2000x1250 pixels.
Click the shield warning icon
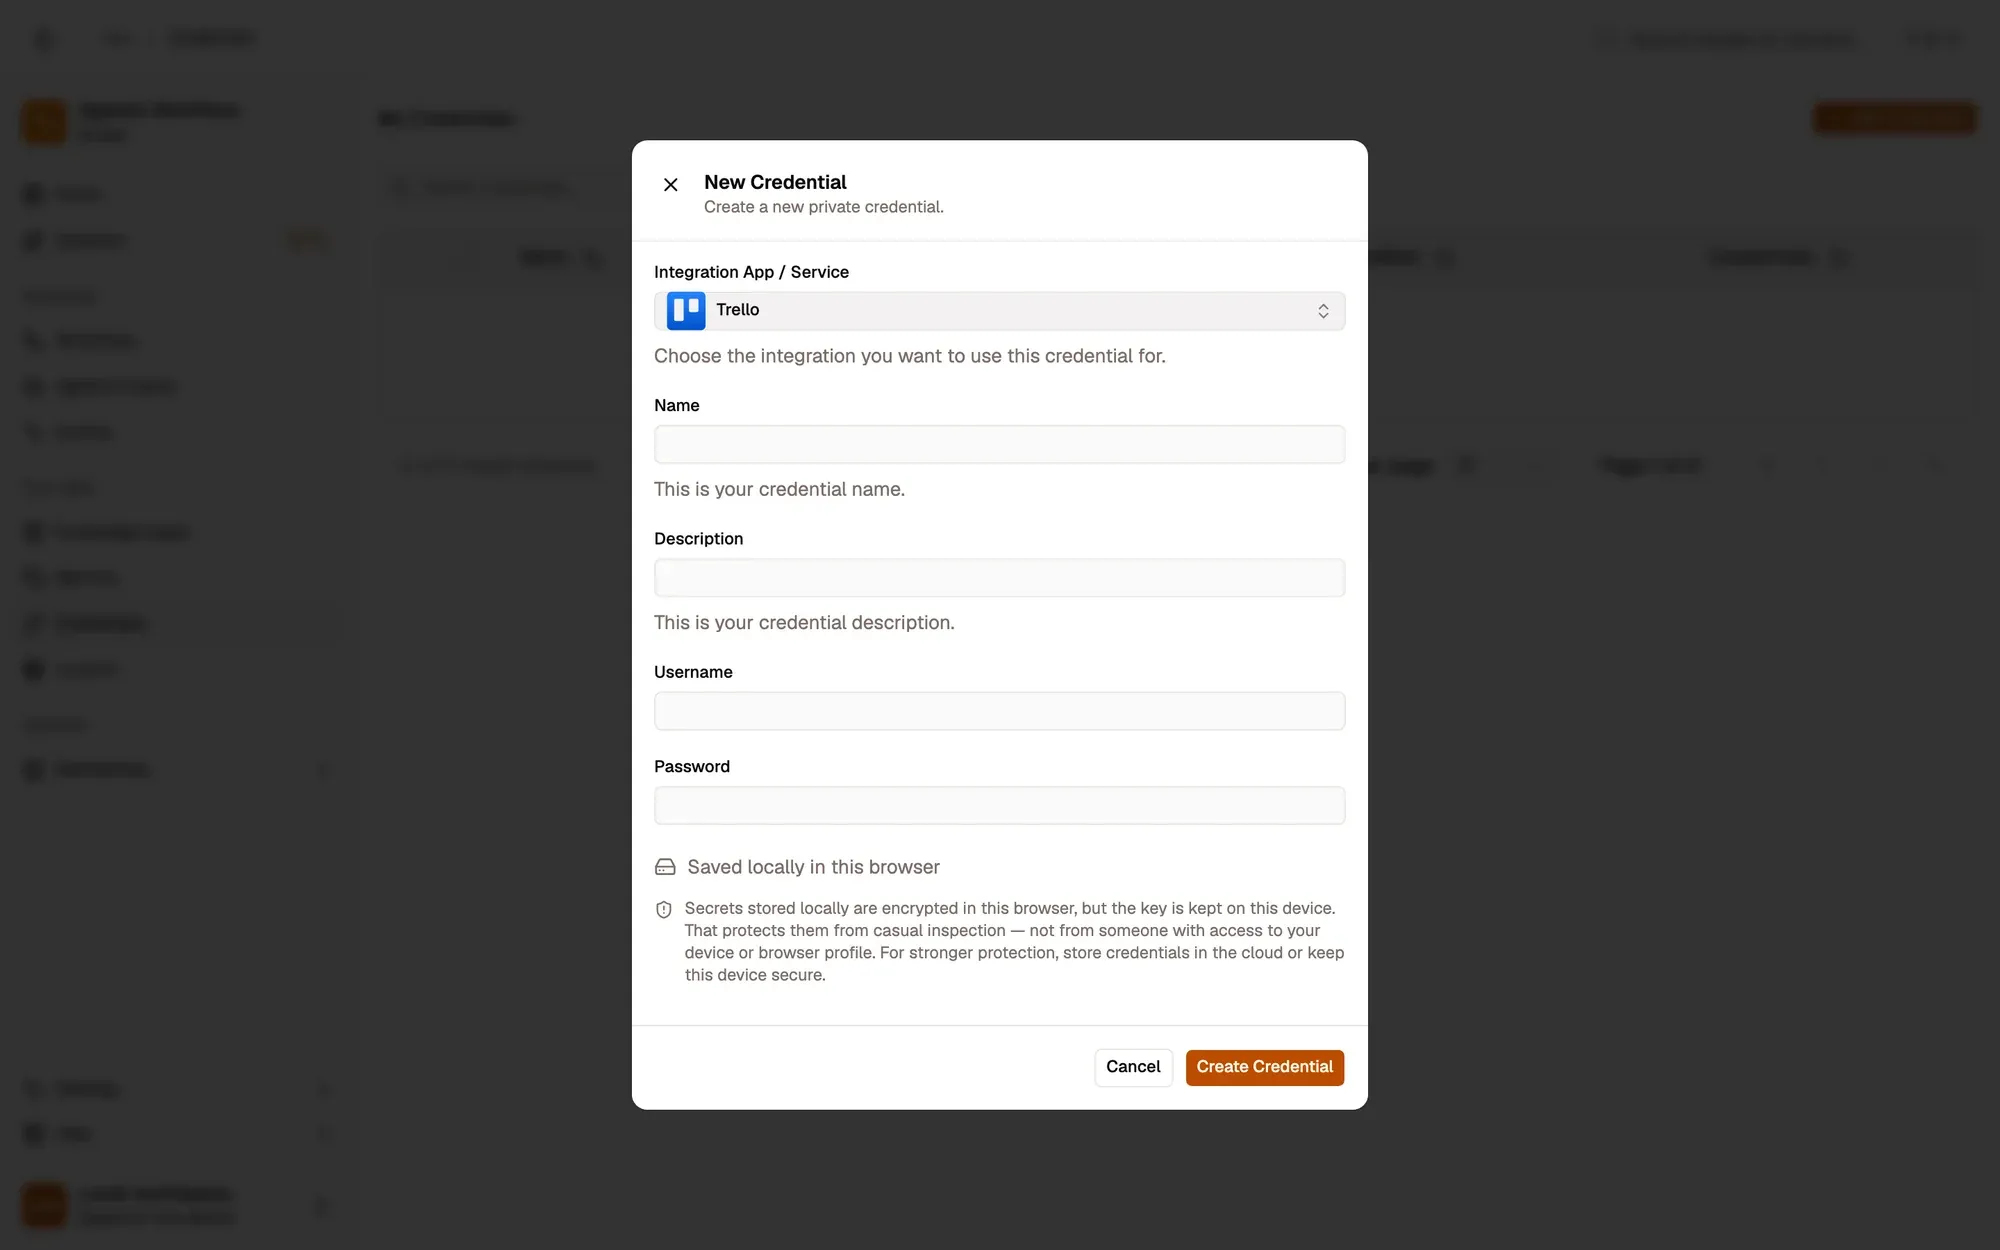click(664, 909)
